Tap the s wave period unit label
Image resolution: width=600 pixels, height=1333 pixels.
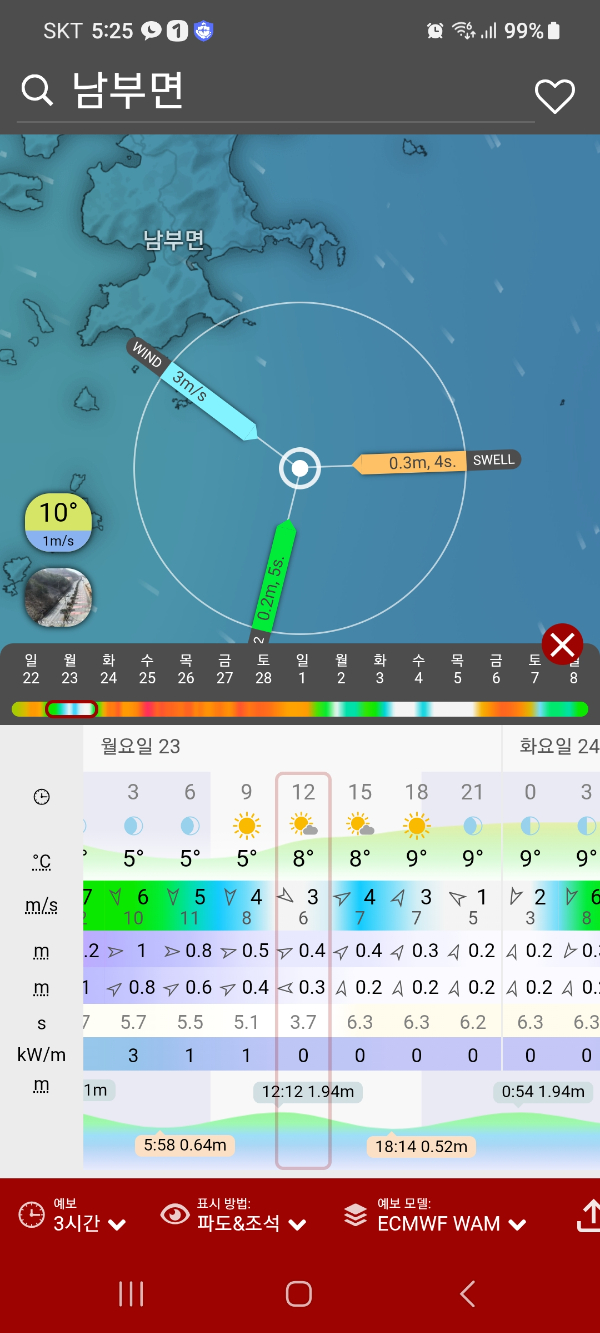(x=41, y=1023)
